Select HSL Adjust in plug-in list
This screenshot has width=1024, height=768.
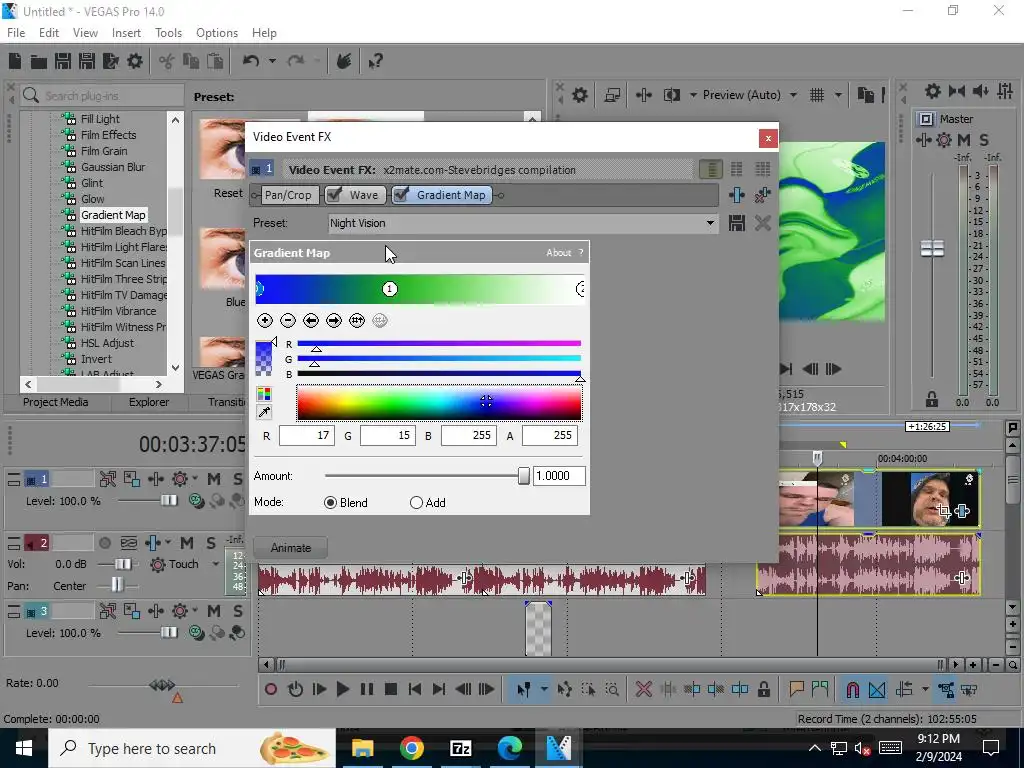point(107,343)
